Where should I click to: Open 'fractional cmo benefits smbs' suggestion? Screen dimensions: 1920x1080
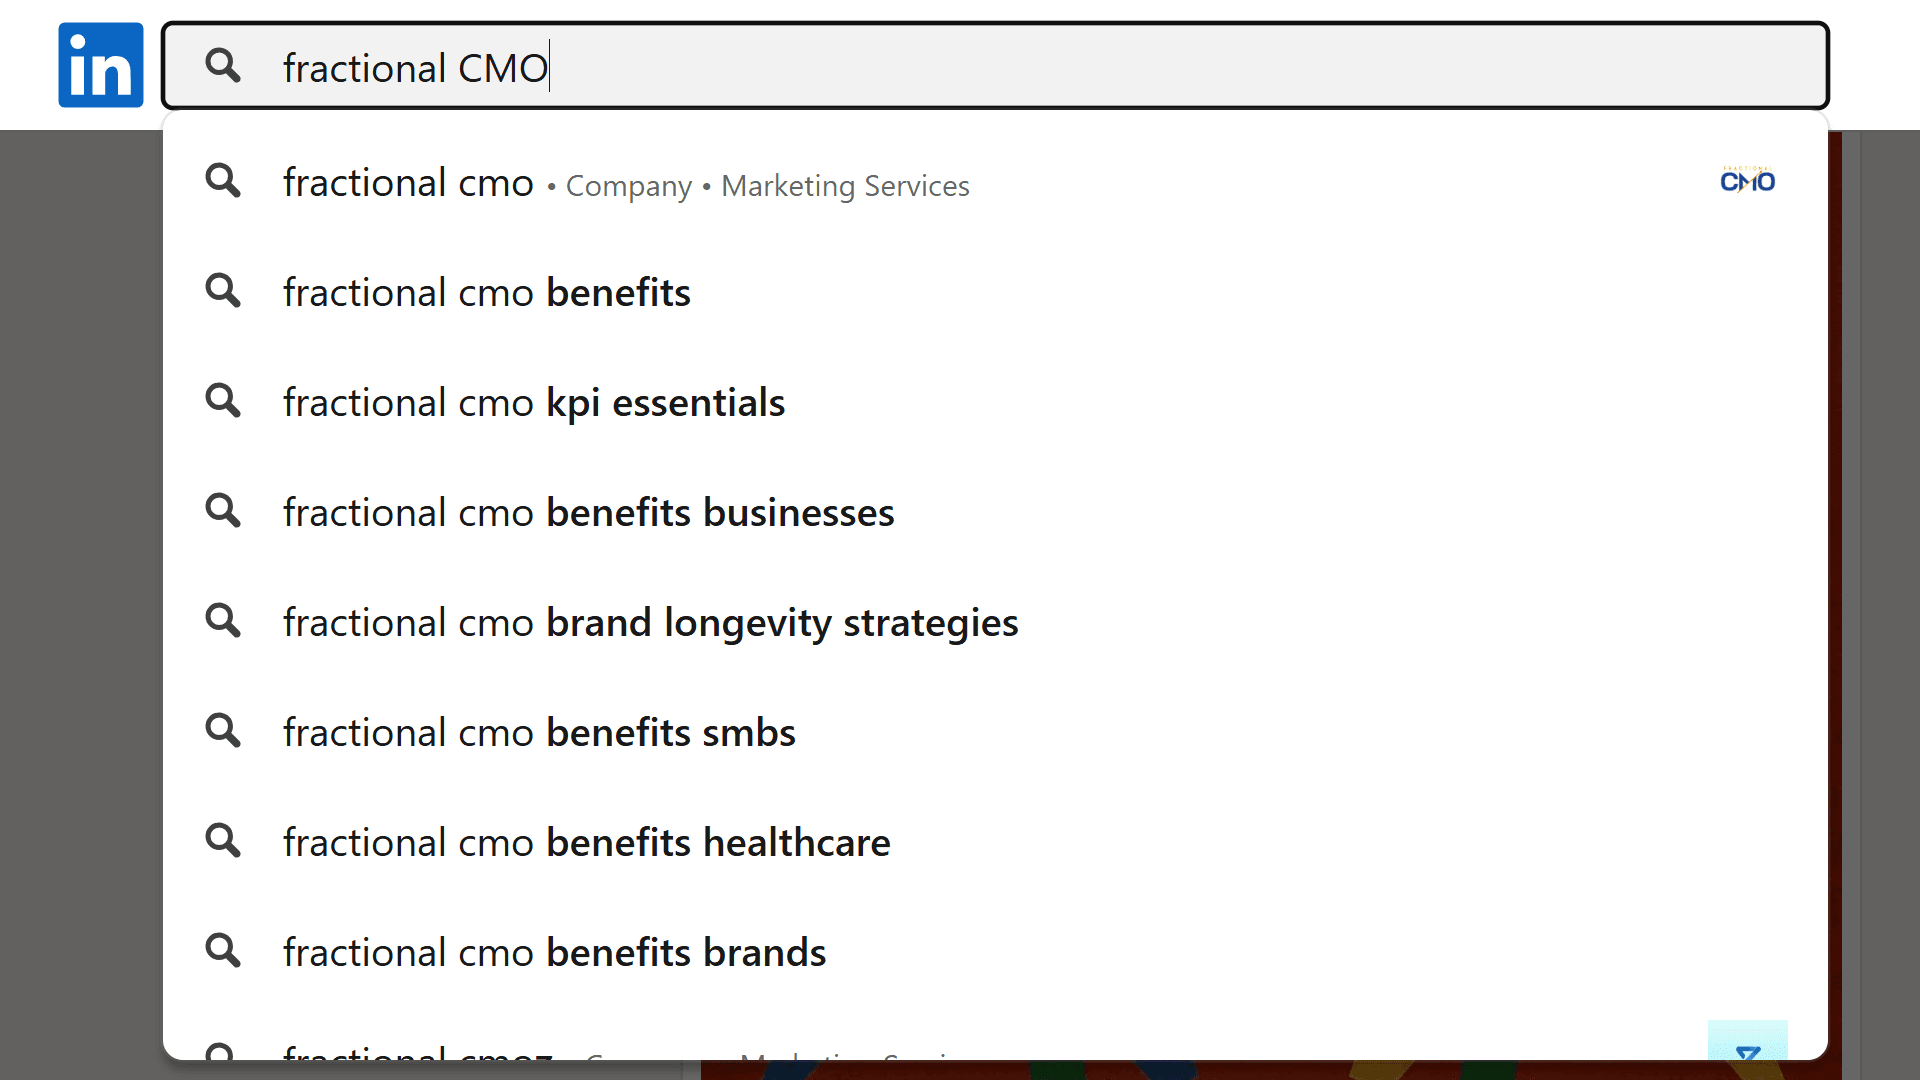click(x=539, y=732)
